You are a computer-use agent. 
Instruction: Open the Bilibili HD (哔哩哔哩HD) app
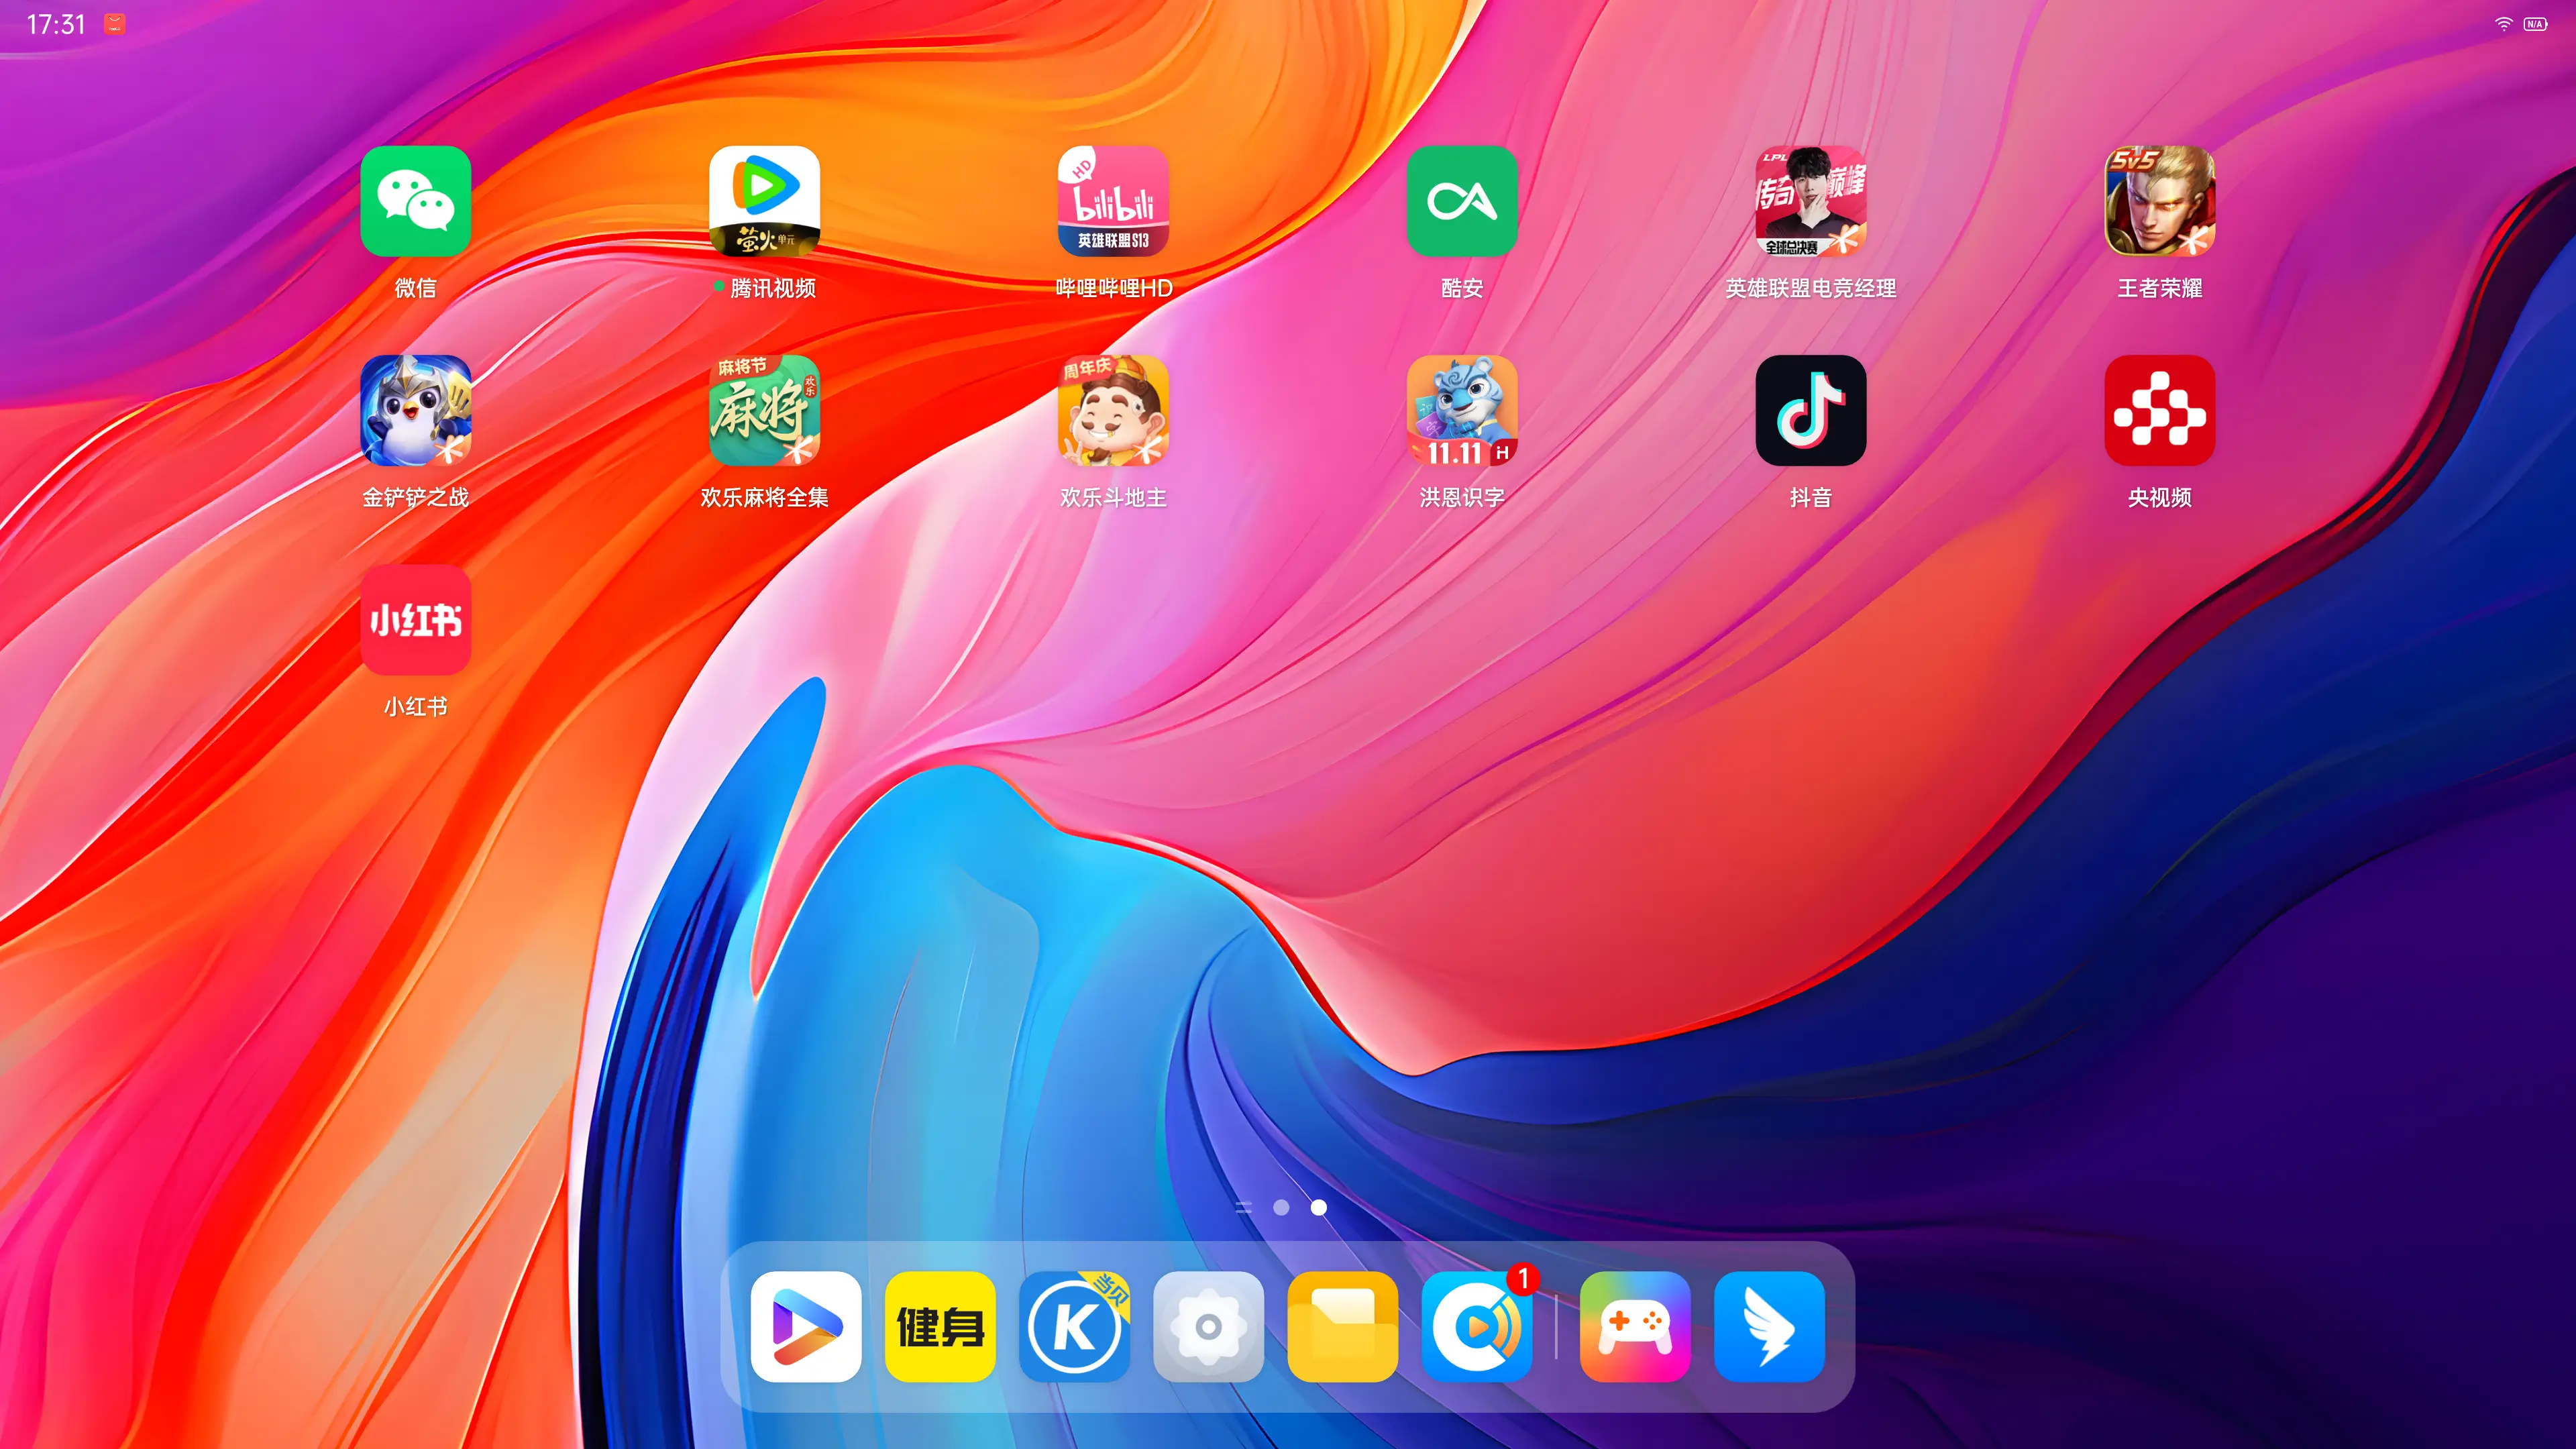click(x=1113, y=201)
